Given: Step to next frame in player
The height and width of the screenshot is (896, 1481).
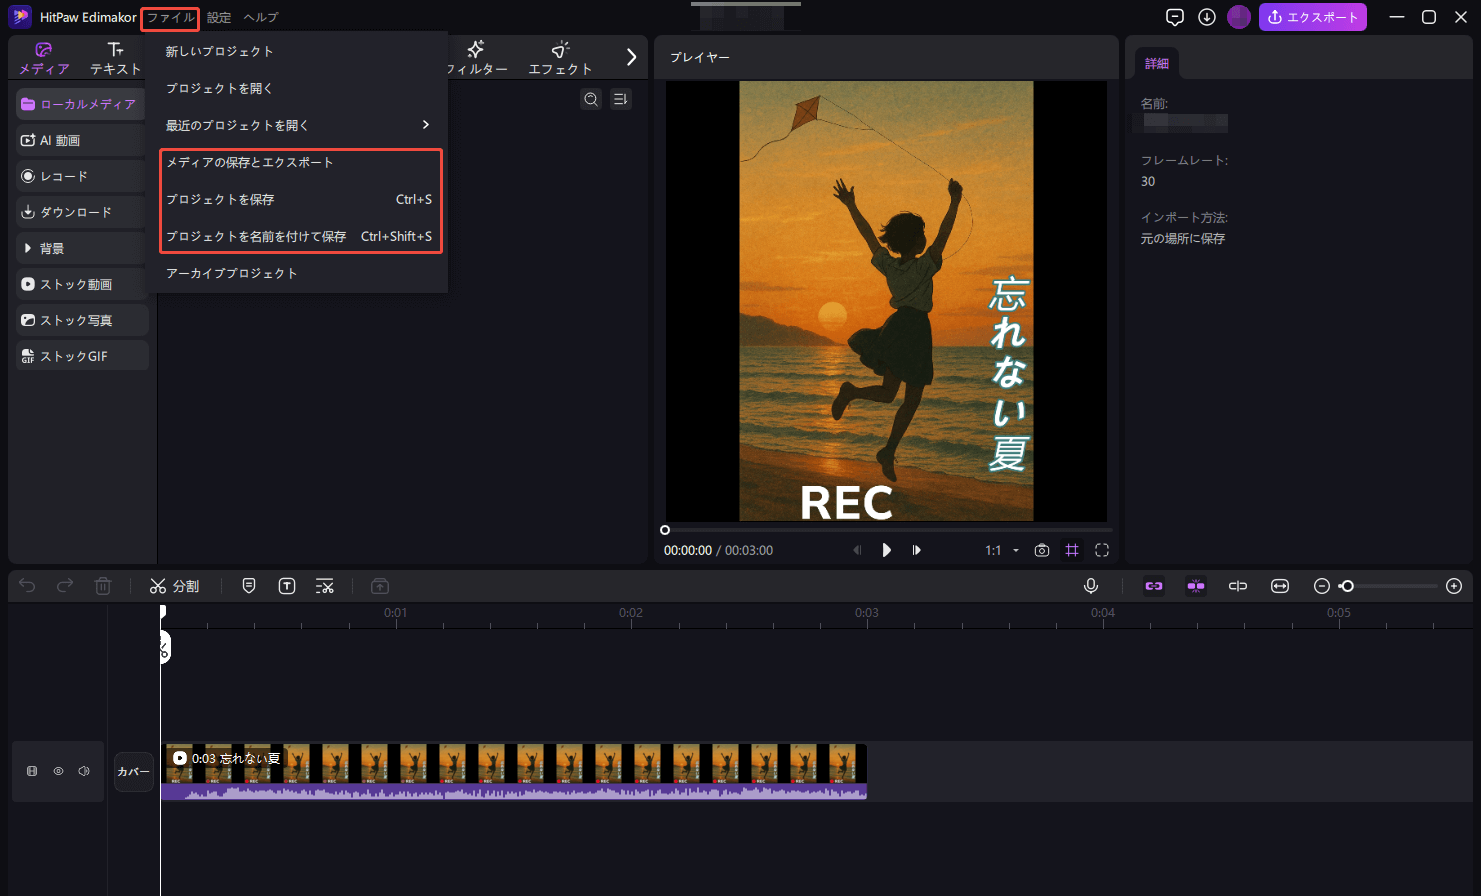Looking at the screenshot, I should (x=916, y=550).
